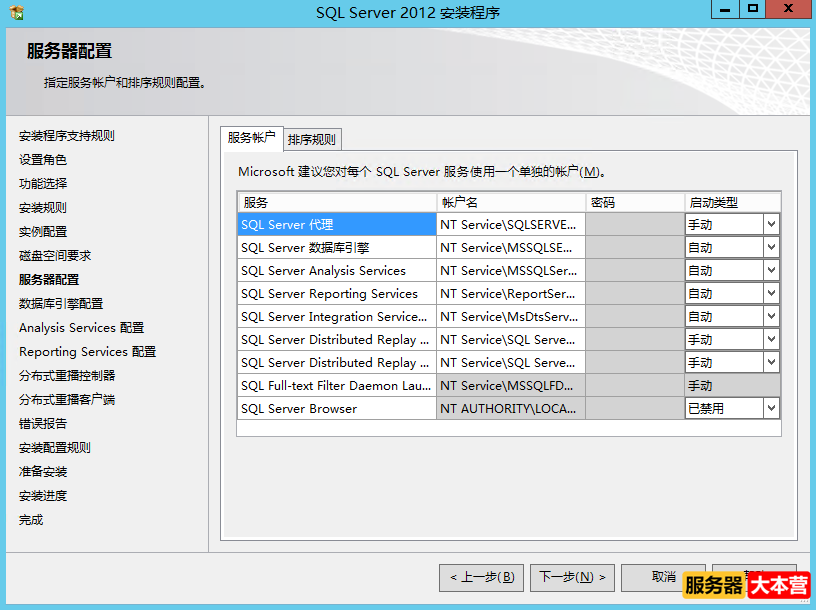Viewport: 816px width, 610px height.
Task: Click Analysis Services 配置 step in the sidebar
Action: pos(81,327)
